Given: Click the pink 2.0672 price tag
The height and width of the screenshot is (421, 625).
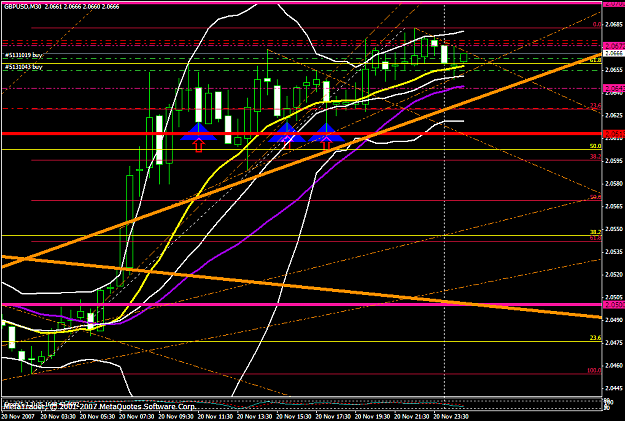Looking at the screenshot, I should [x=613, y=45].
